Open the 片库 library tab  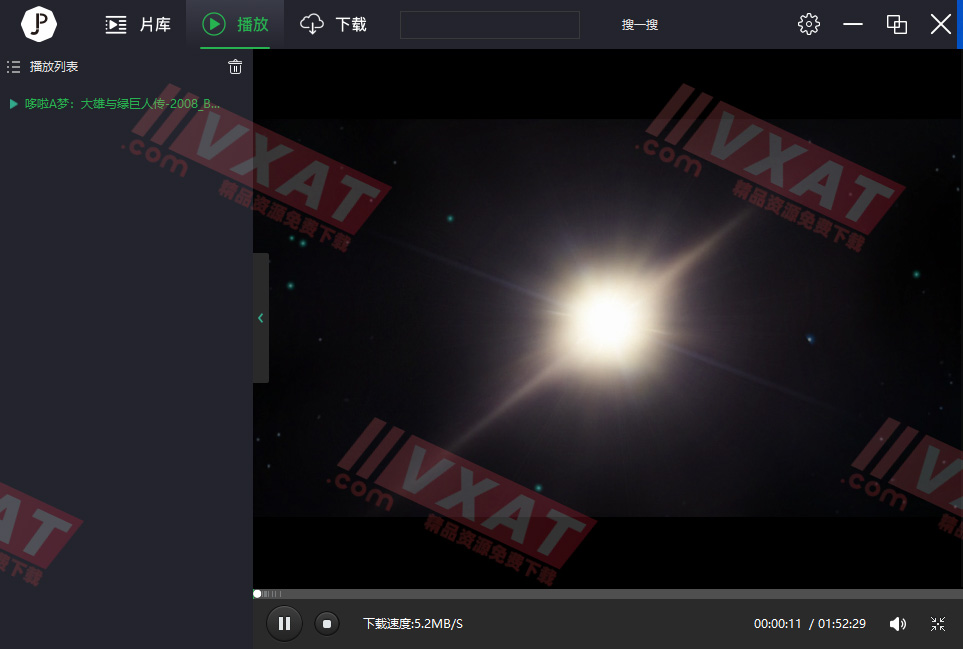[x=138, y=25]
